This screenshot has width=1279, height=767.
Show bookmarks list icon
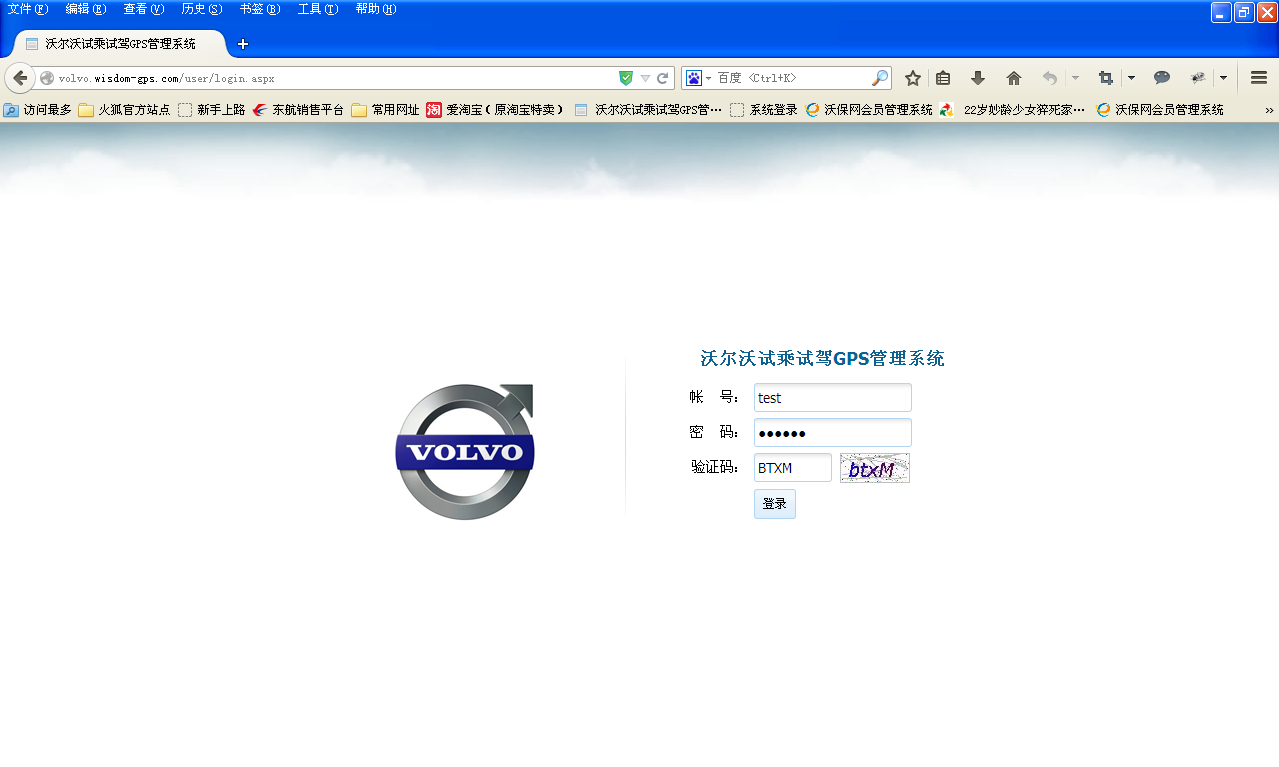943,78
